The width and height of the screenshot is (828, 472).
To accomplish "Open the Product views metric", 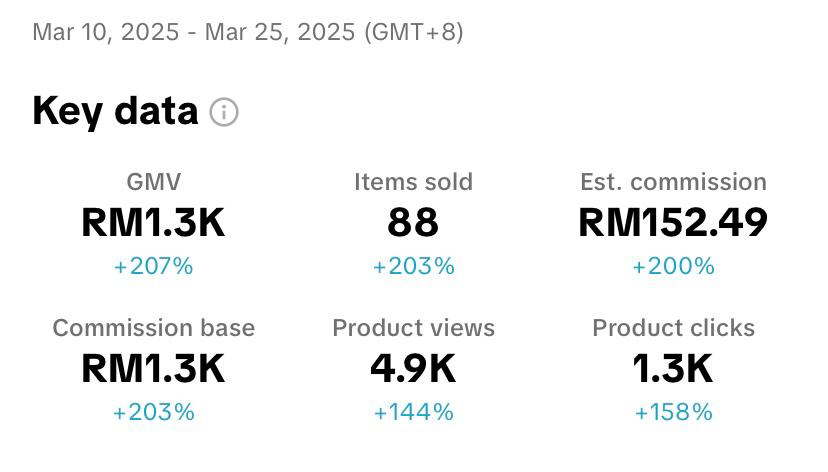I will [413, 328].
